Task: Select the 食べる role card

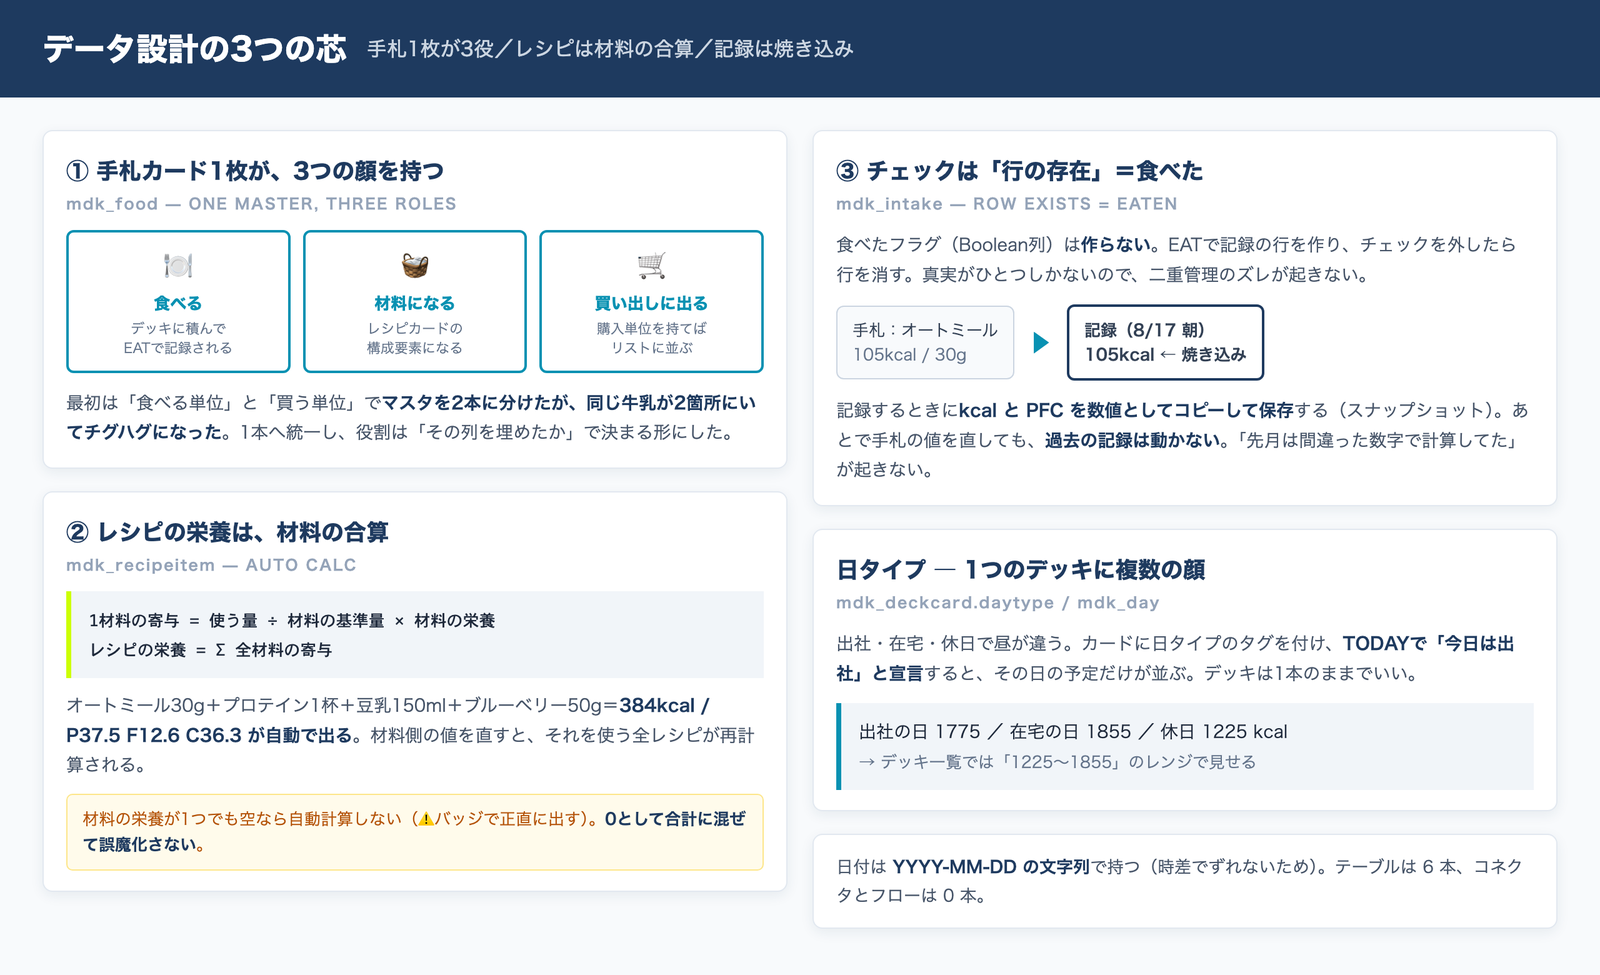Action: [x=178, y=301]
